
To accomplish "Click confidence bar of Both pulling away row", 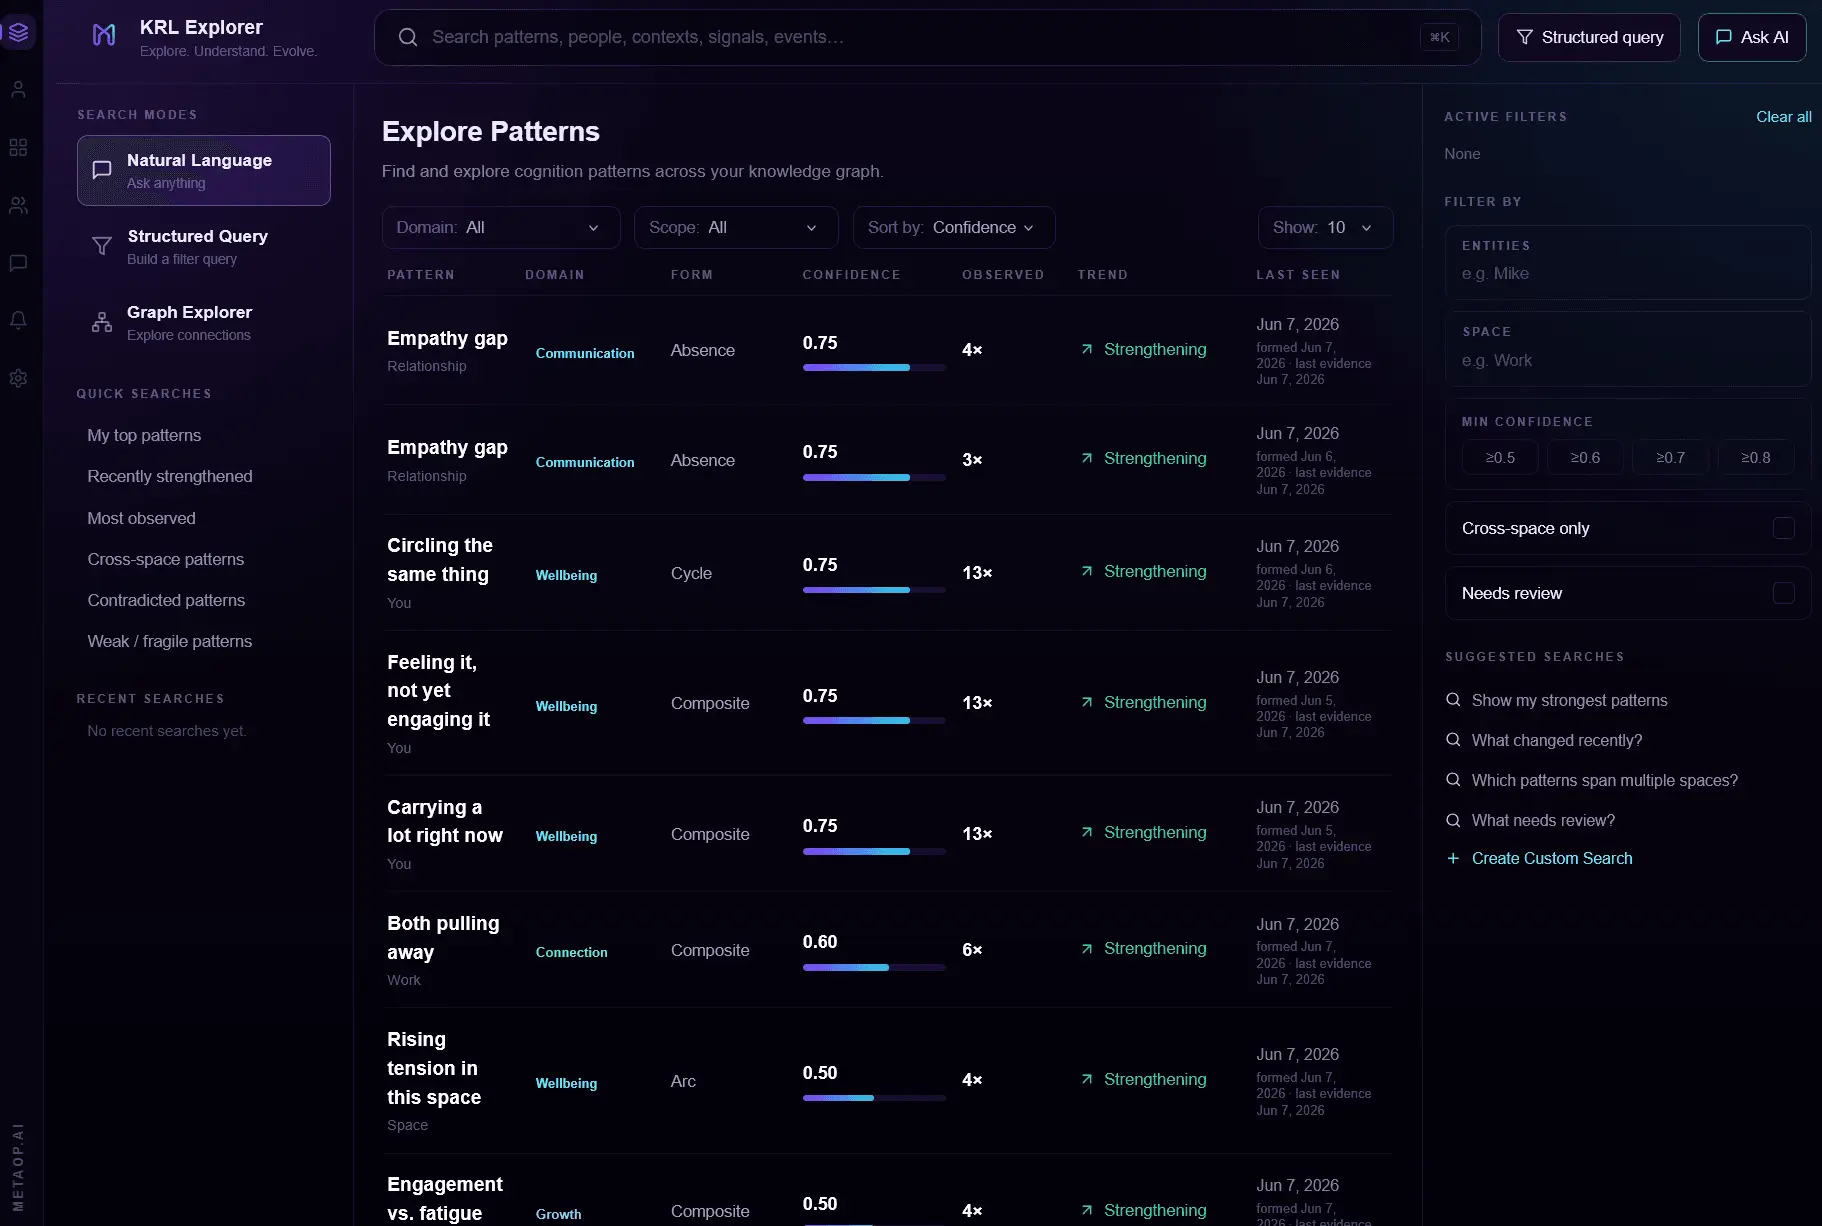I will (874, 968).
